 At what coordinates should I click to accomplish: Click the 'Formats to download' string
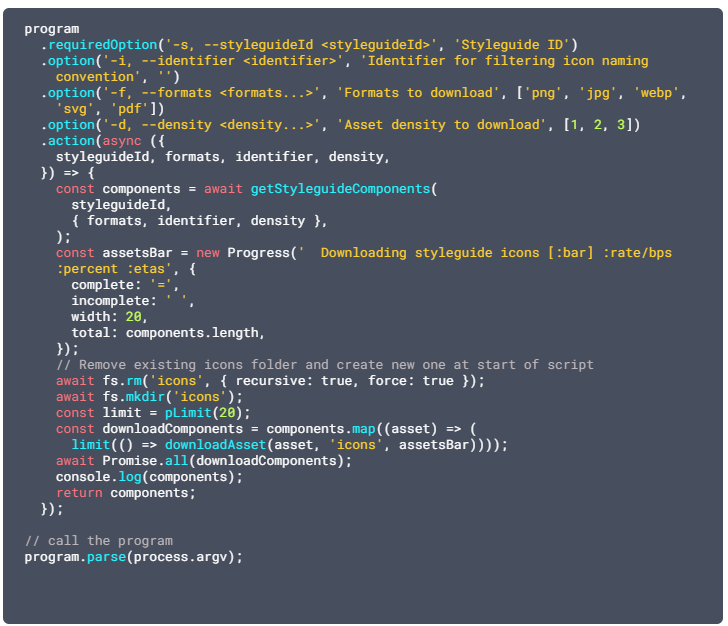418,93
